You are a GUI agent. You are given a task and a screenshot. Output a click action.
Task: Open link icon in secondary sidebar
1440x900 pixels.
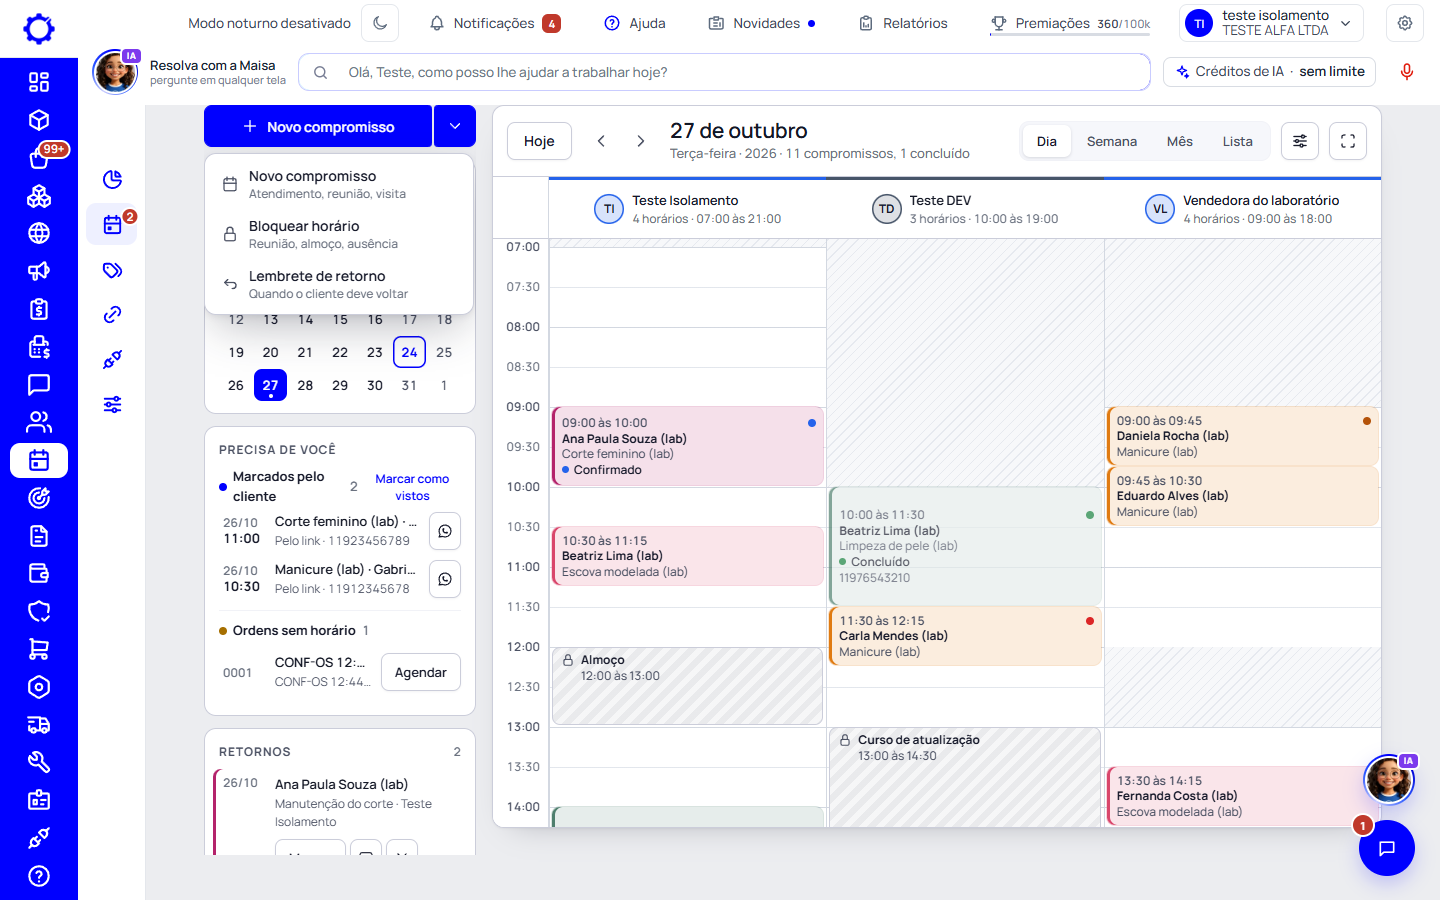(x=113, y=315)
